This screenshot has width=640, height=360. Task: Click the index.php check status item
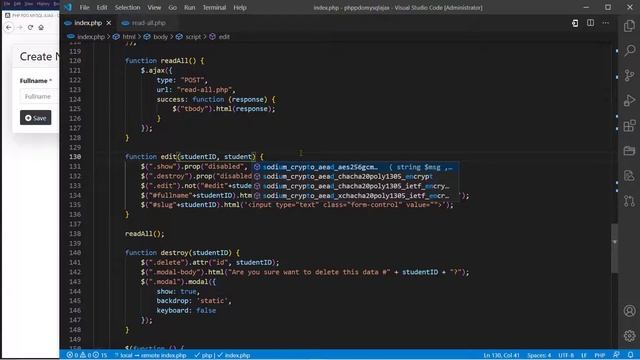(234, 355)
